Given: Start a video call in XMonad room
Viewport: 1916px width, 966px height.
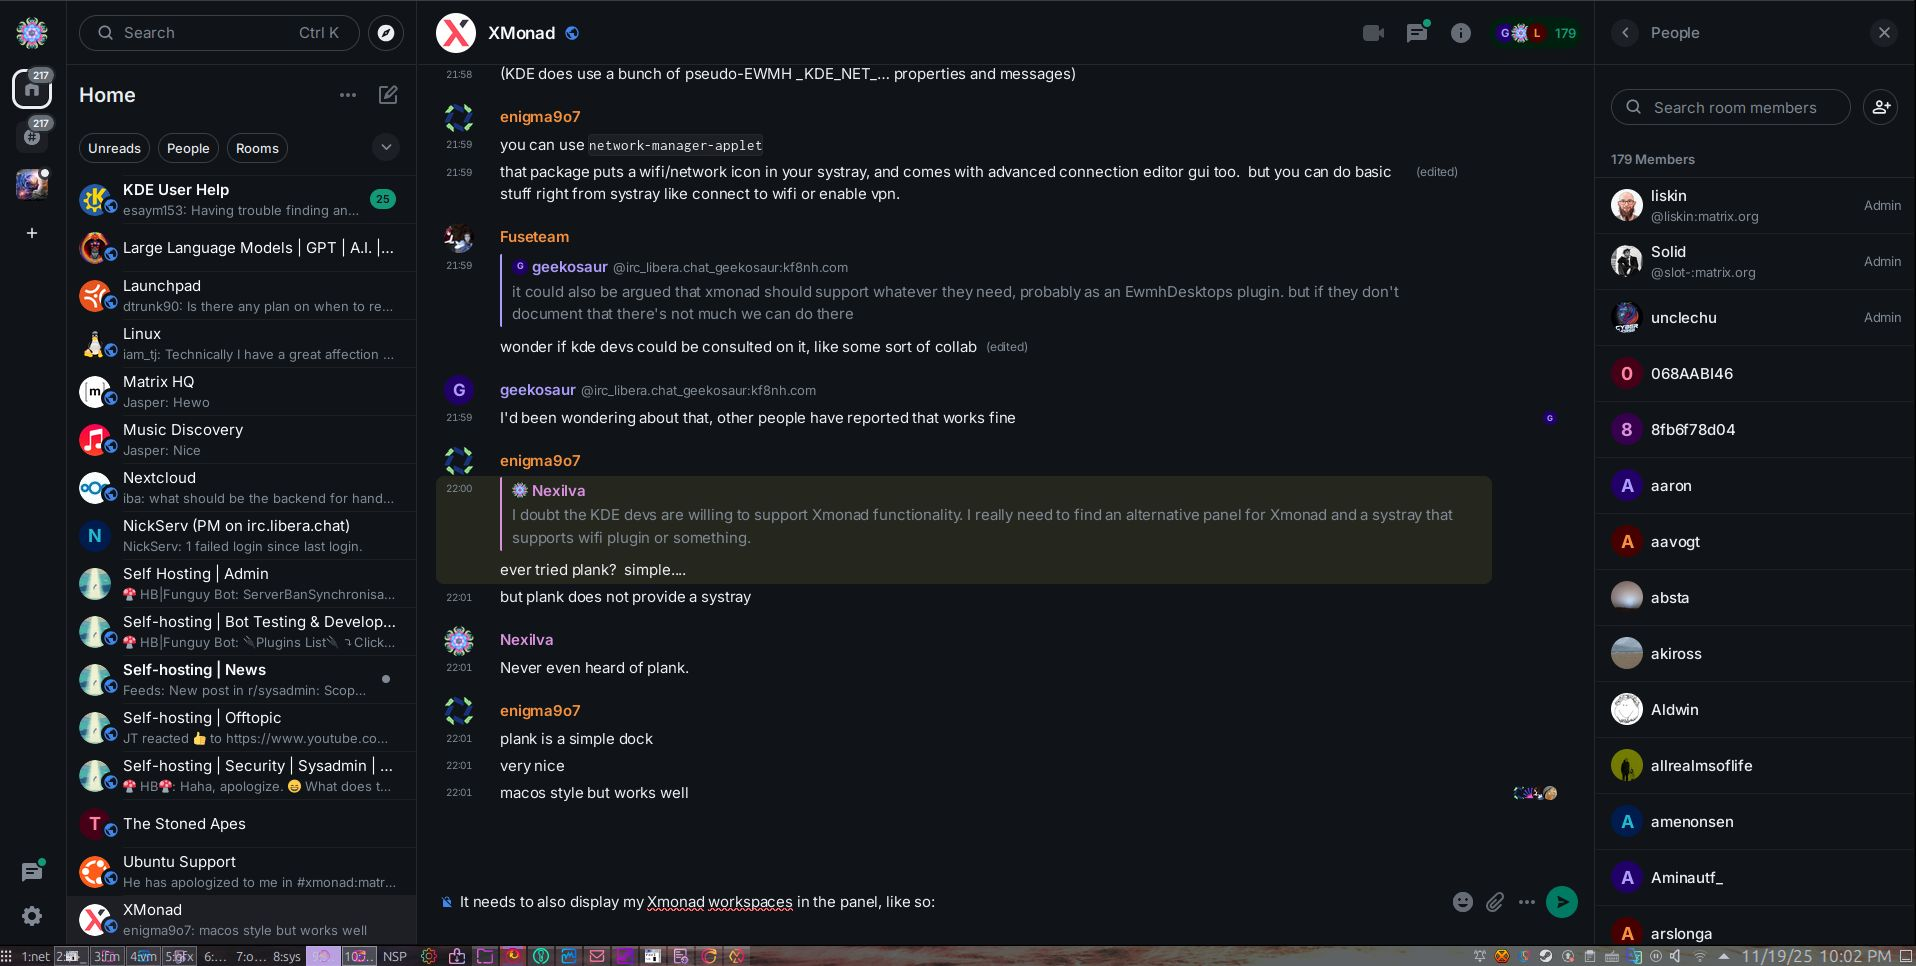Looking at the screenshot, I should click(1373, 33).
